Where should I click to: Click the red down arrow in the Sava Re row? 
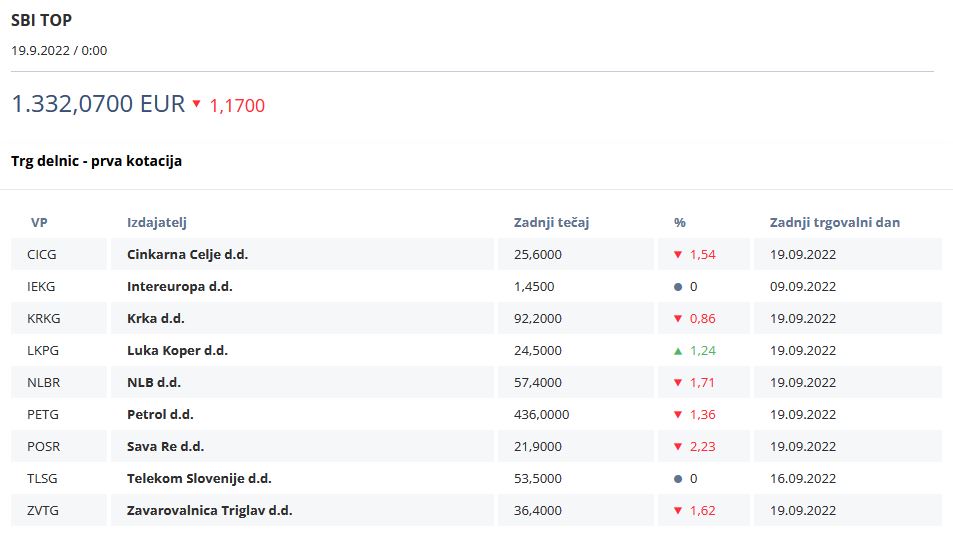tap(678, 447)
